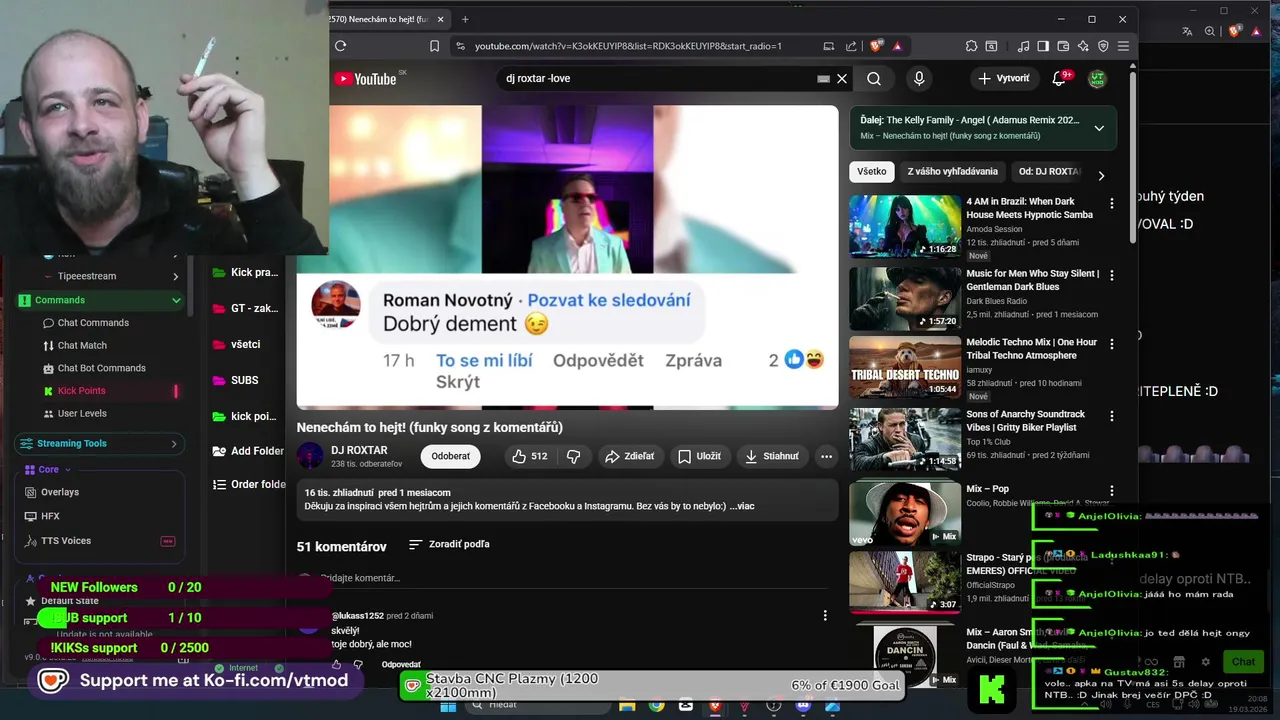This screenshot has height=720, width=1280.
Task: Go to YouTube home via logo
Action: click(x=366, y=79)
